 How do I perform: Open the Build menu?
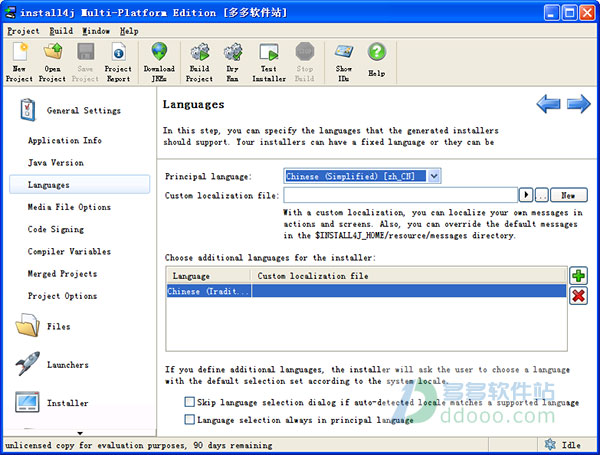(x=61, y=31)
